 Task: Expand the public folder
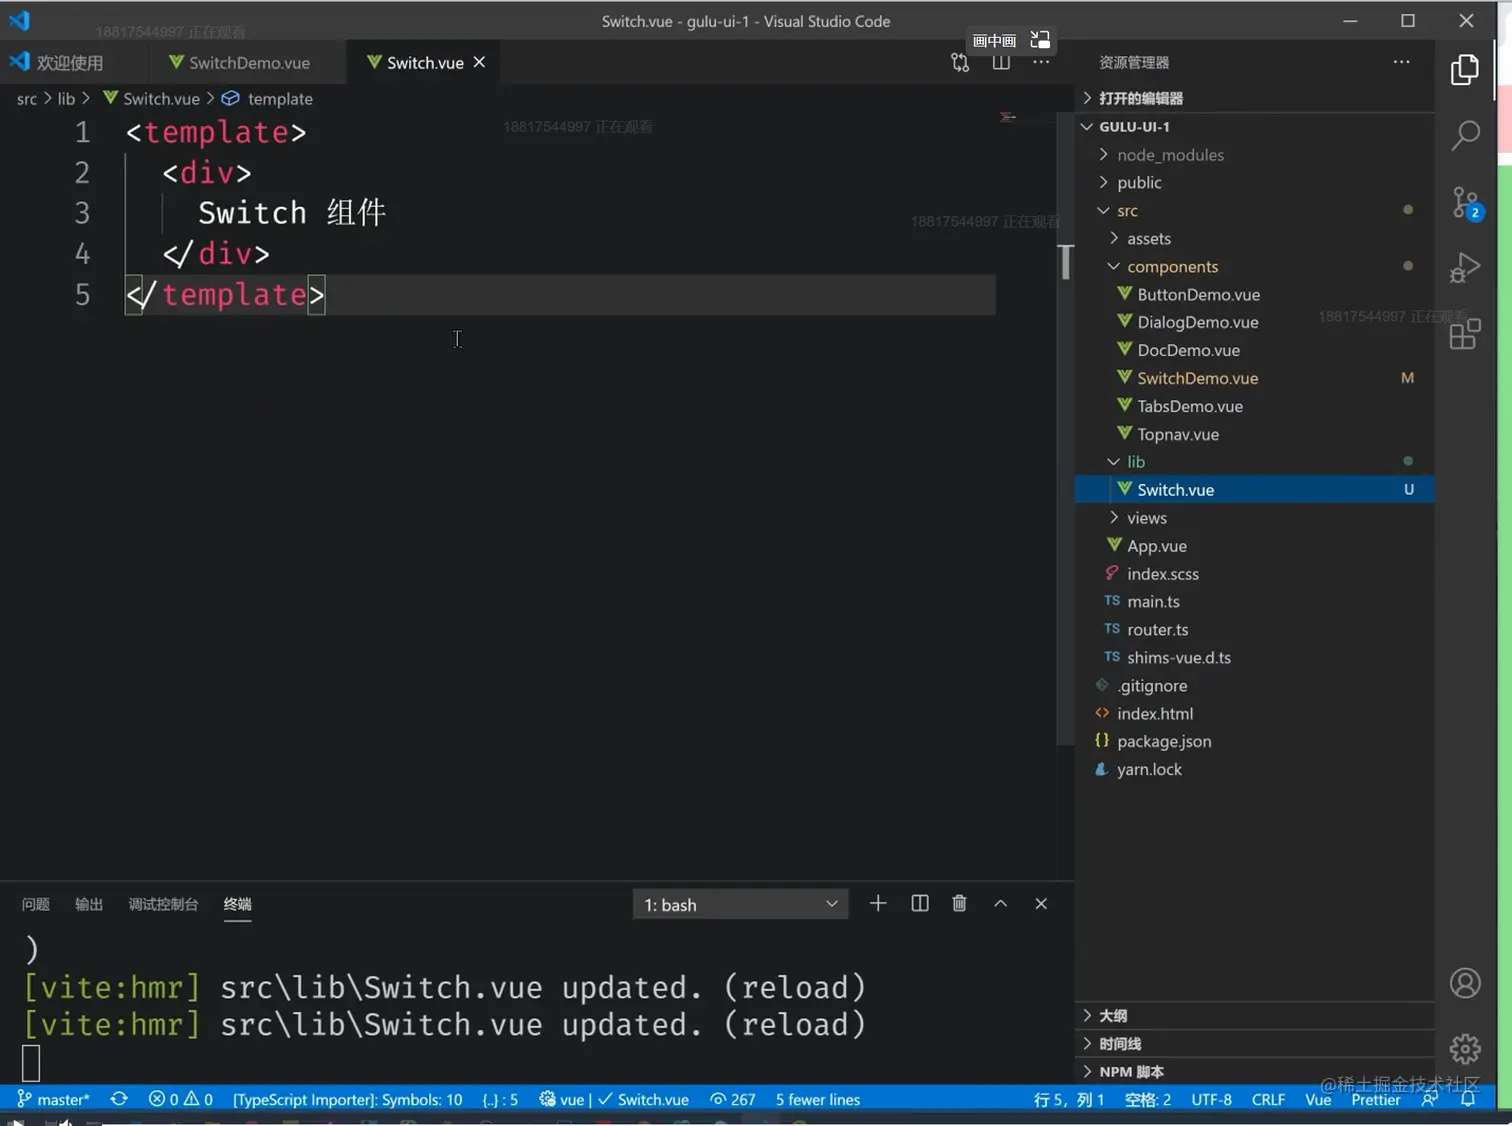[x=1139, y=183]
